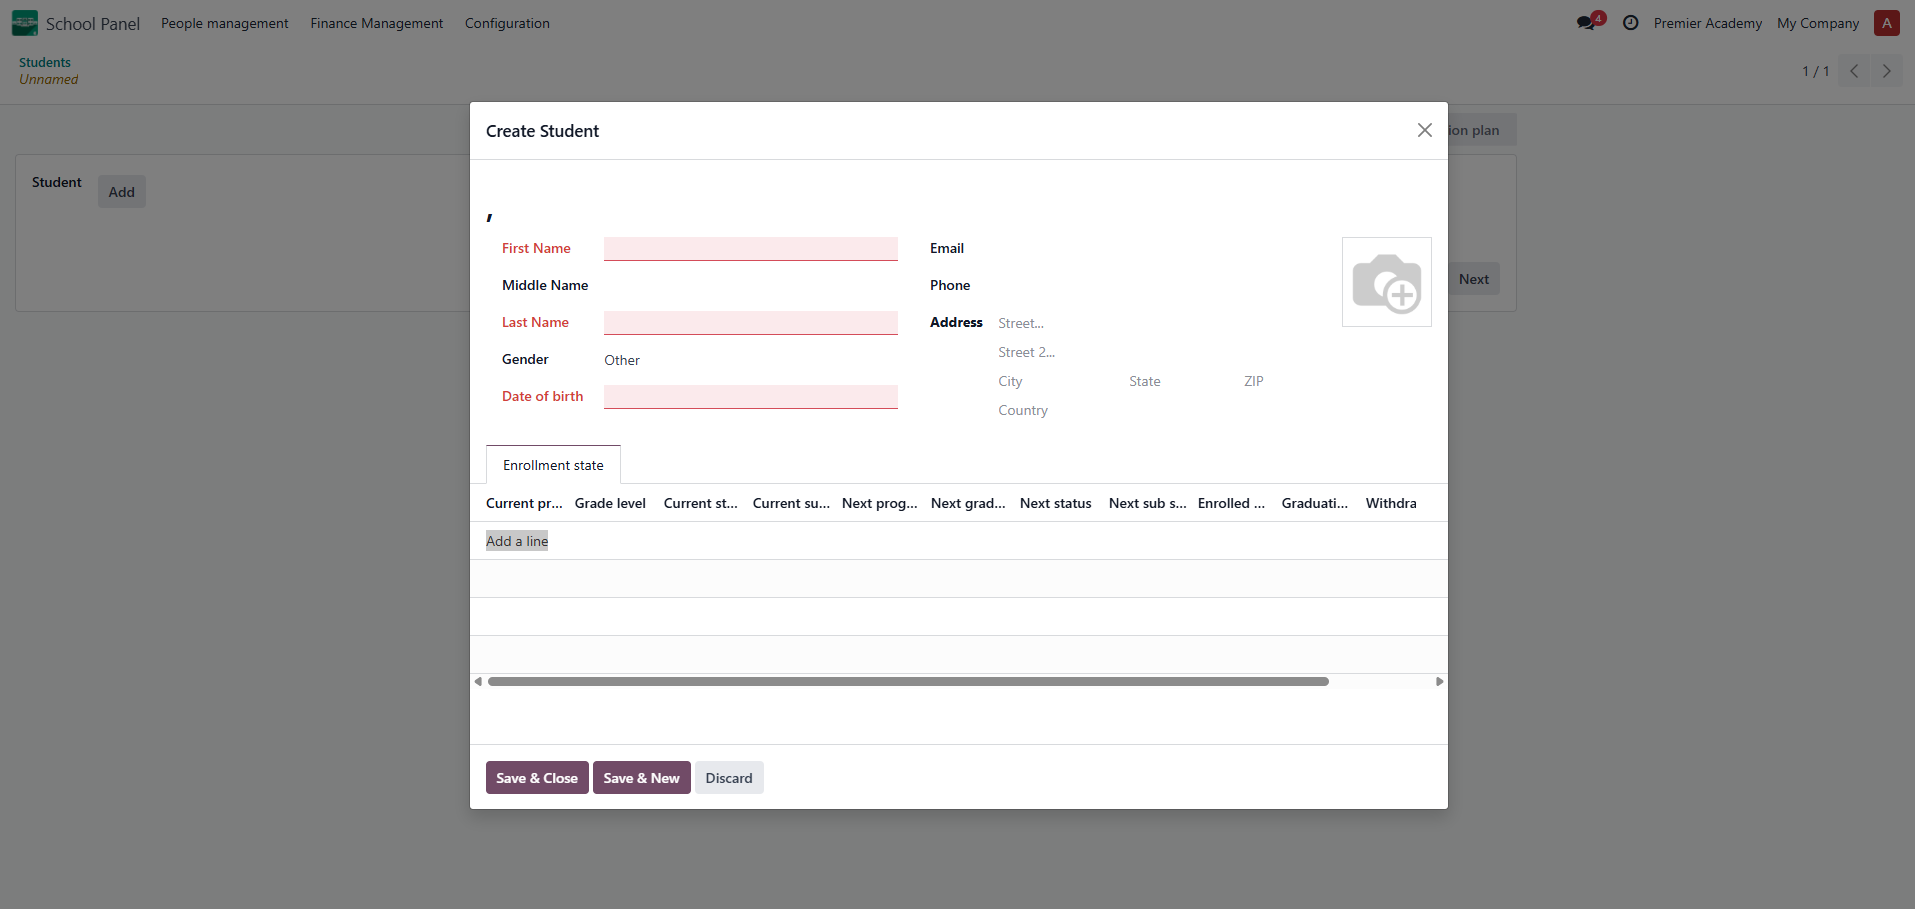Click the First Name input field
Screen dimensions: 1915x909
[x=750, y=248]
